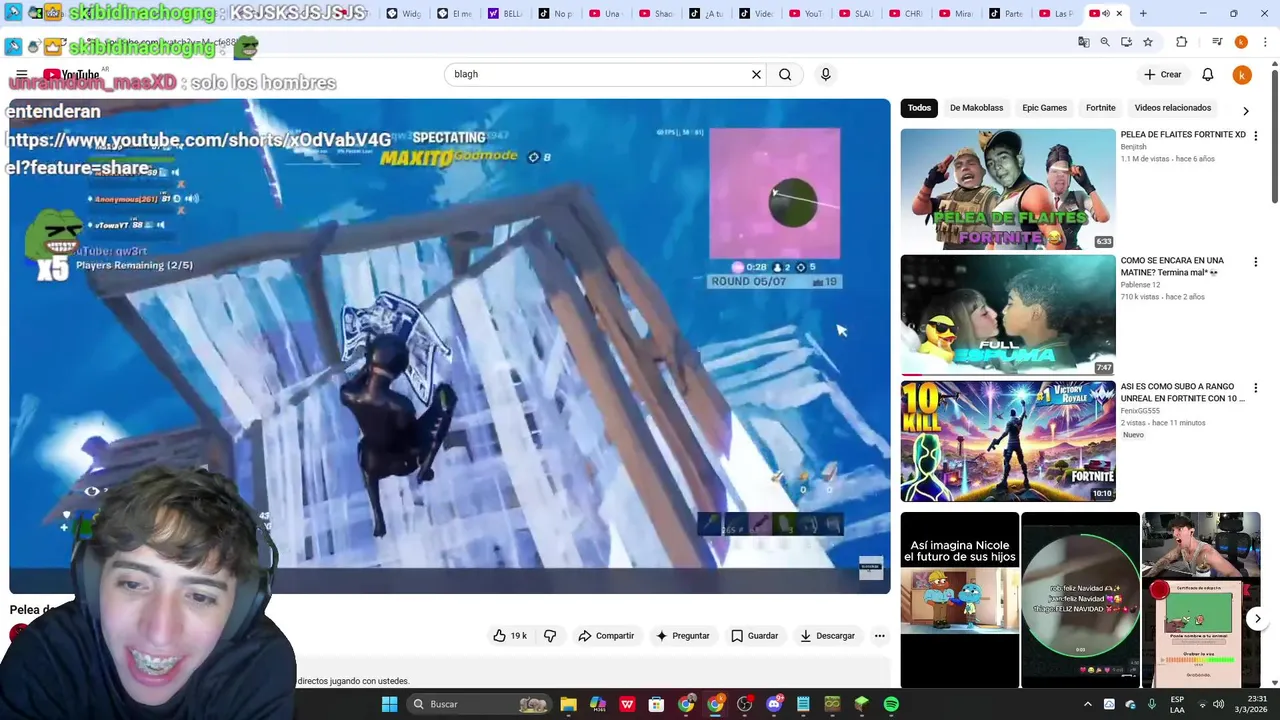Open Discord from the taskbar
This screenshot has height=720, width=1280.
click(x=774, y=704)
